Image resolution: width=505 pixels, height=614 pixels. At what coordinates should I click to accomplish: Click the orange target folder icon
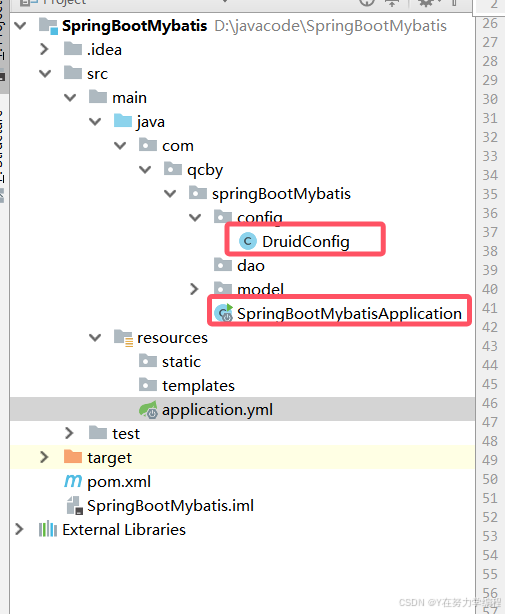73,457
